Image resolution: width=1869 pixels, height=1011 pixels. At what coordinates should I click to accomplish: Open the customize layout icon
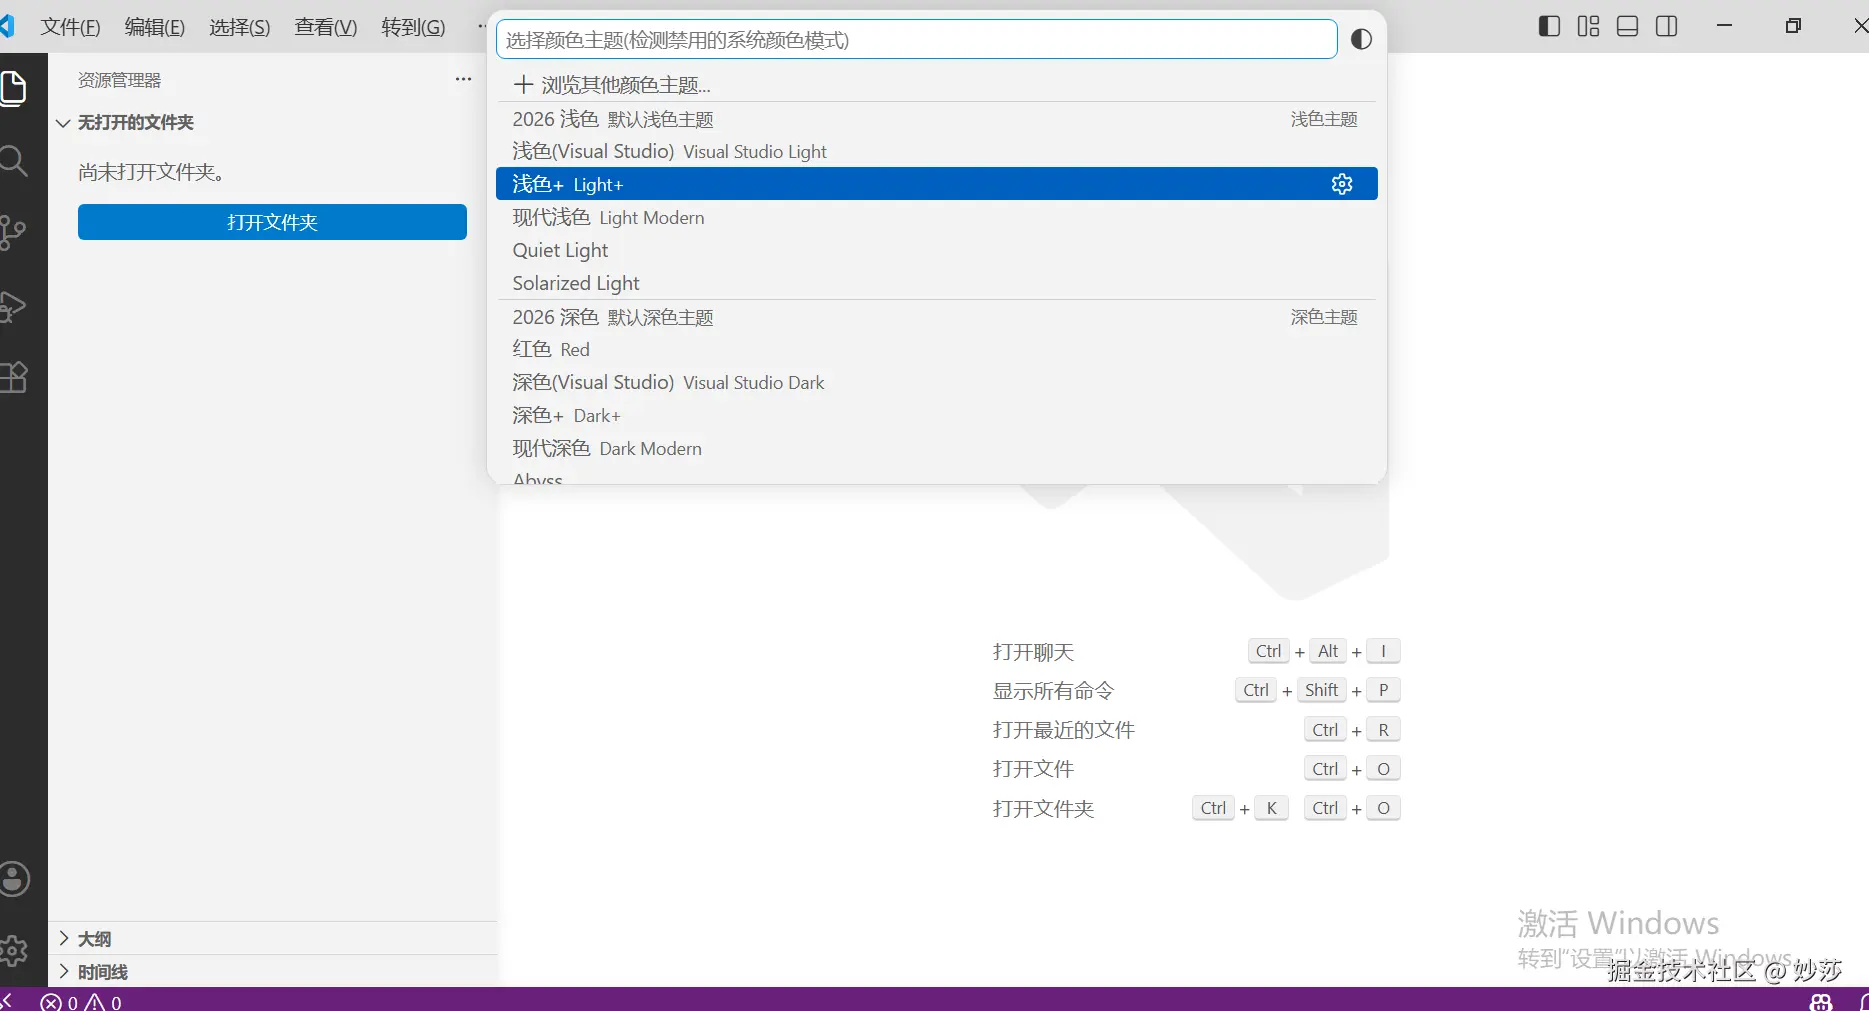tap(1588, 26)
